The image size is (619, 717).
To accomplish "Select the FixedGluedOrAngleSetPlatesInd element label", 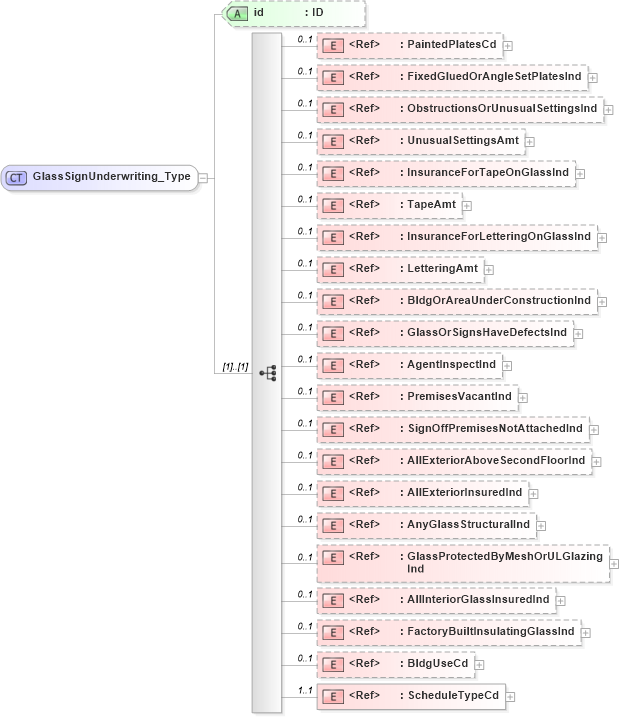I will 491,77.
